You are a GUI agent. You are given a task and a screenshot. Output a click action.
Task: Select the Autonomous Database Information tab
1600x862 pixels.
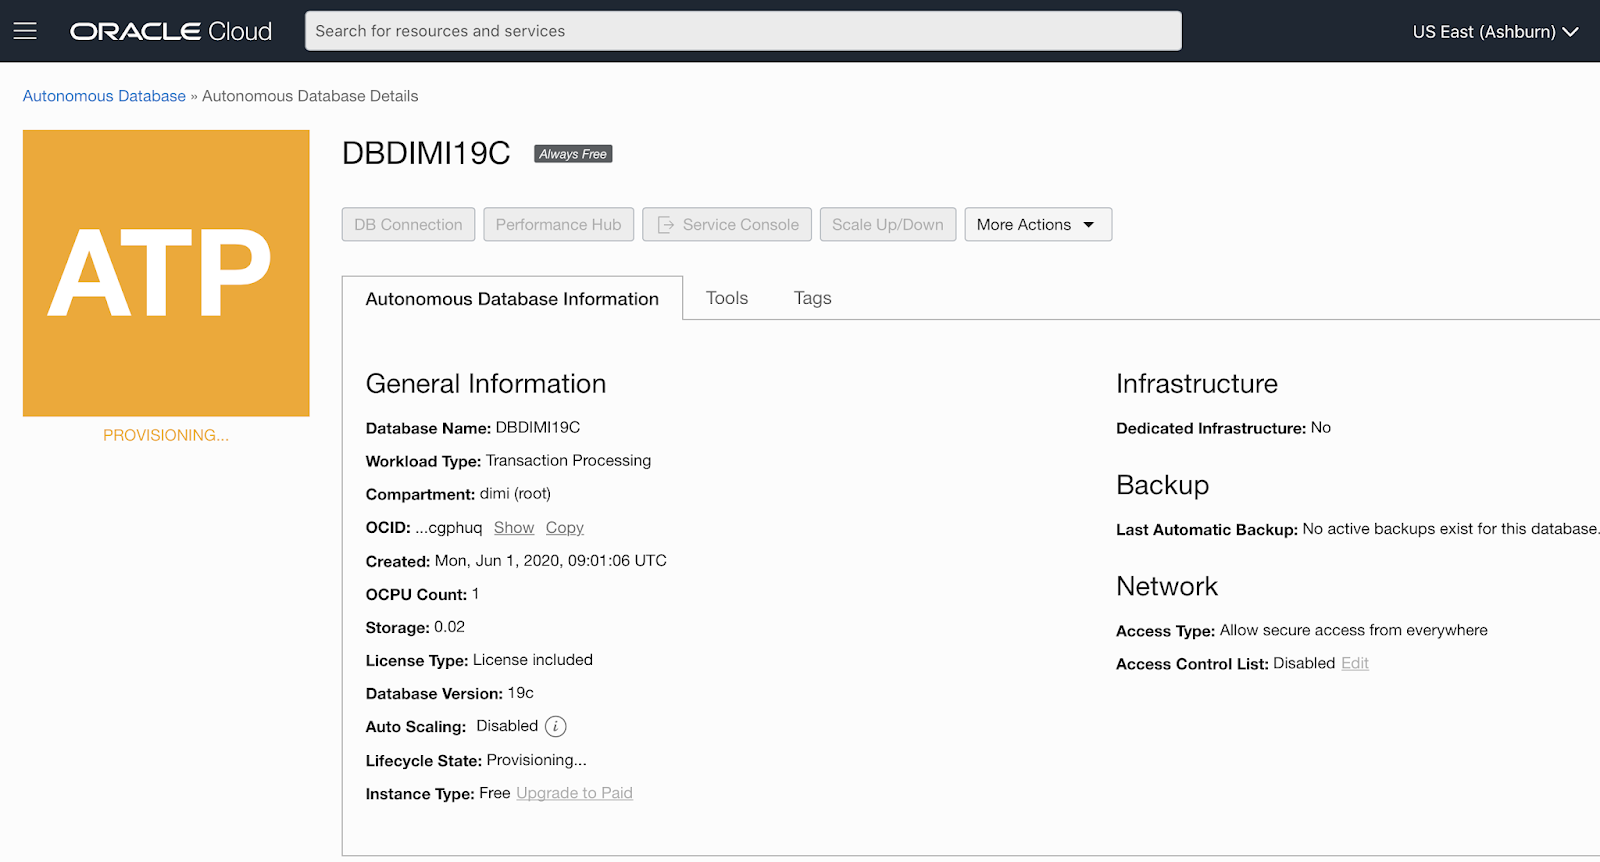pos(512,299)
